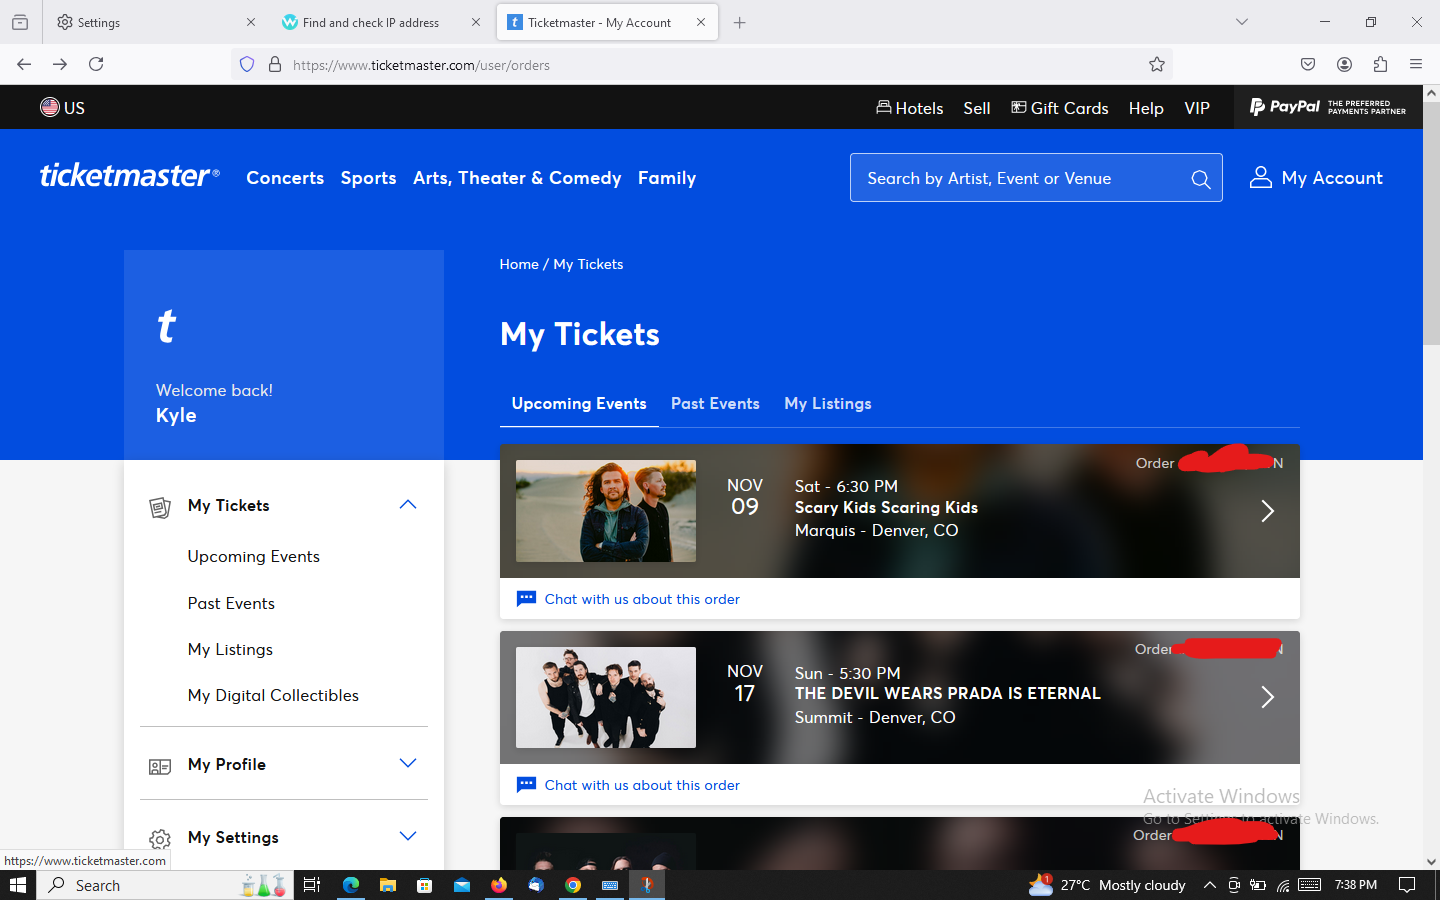Click the chat bubble icon under Scary Kids order
This screenshot has height=900, width=1440.
(526, 599)
